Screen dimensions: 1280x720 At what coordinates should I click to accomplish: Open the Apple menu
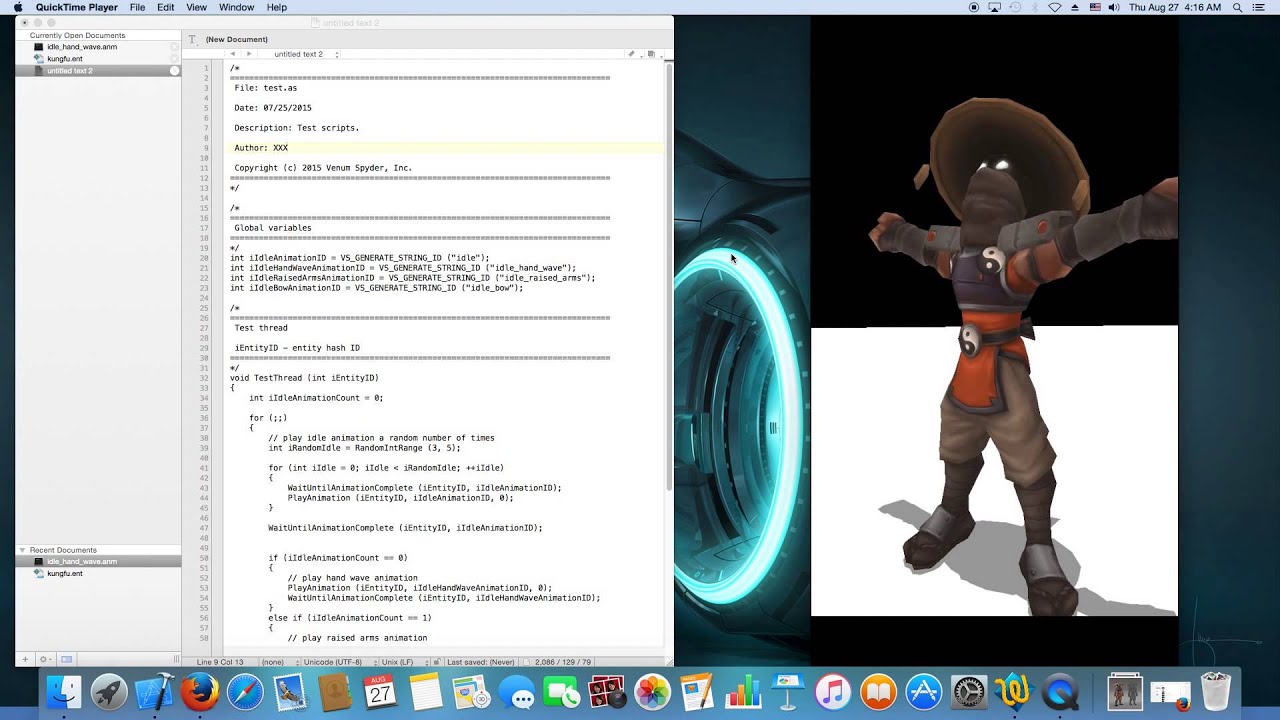pyautogui.click(x=18, y=7)
